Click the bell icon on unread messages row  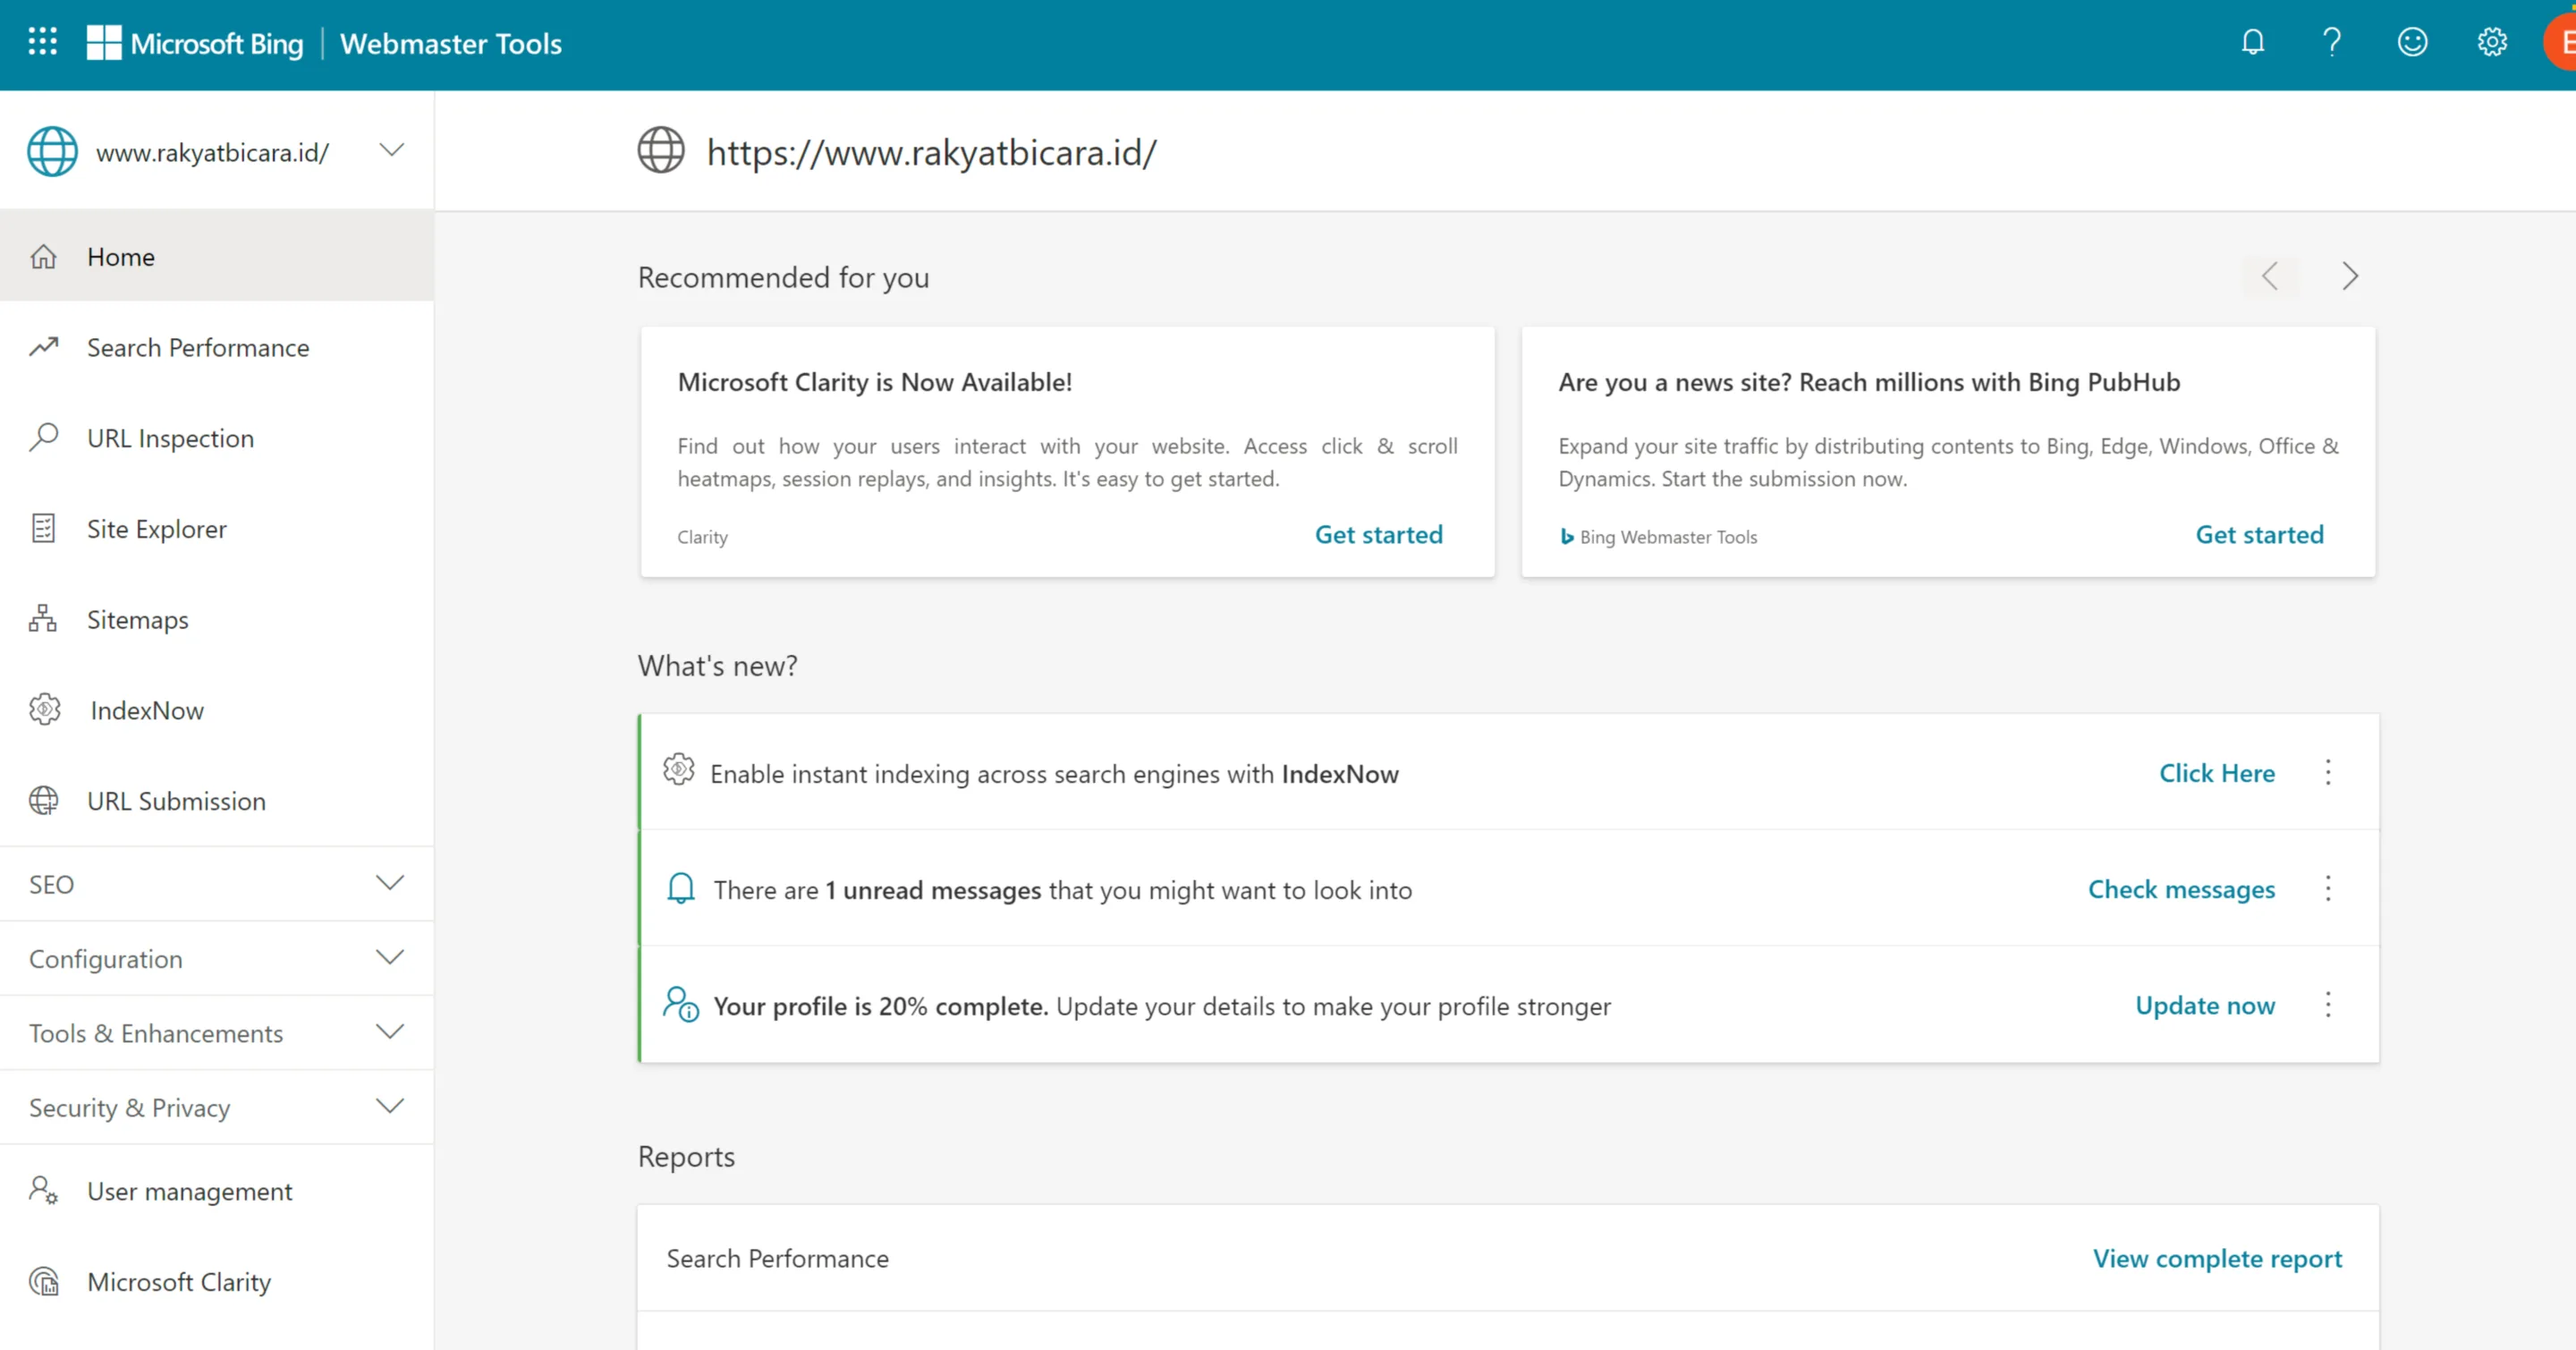pyautogui.click(x=681, y=889)
